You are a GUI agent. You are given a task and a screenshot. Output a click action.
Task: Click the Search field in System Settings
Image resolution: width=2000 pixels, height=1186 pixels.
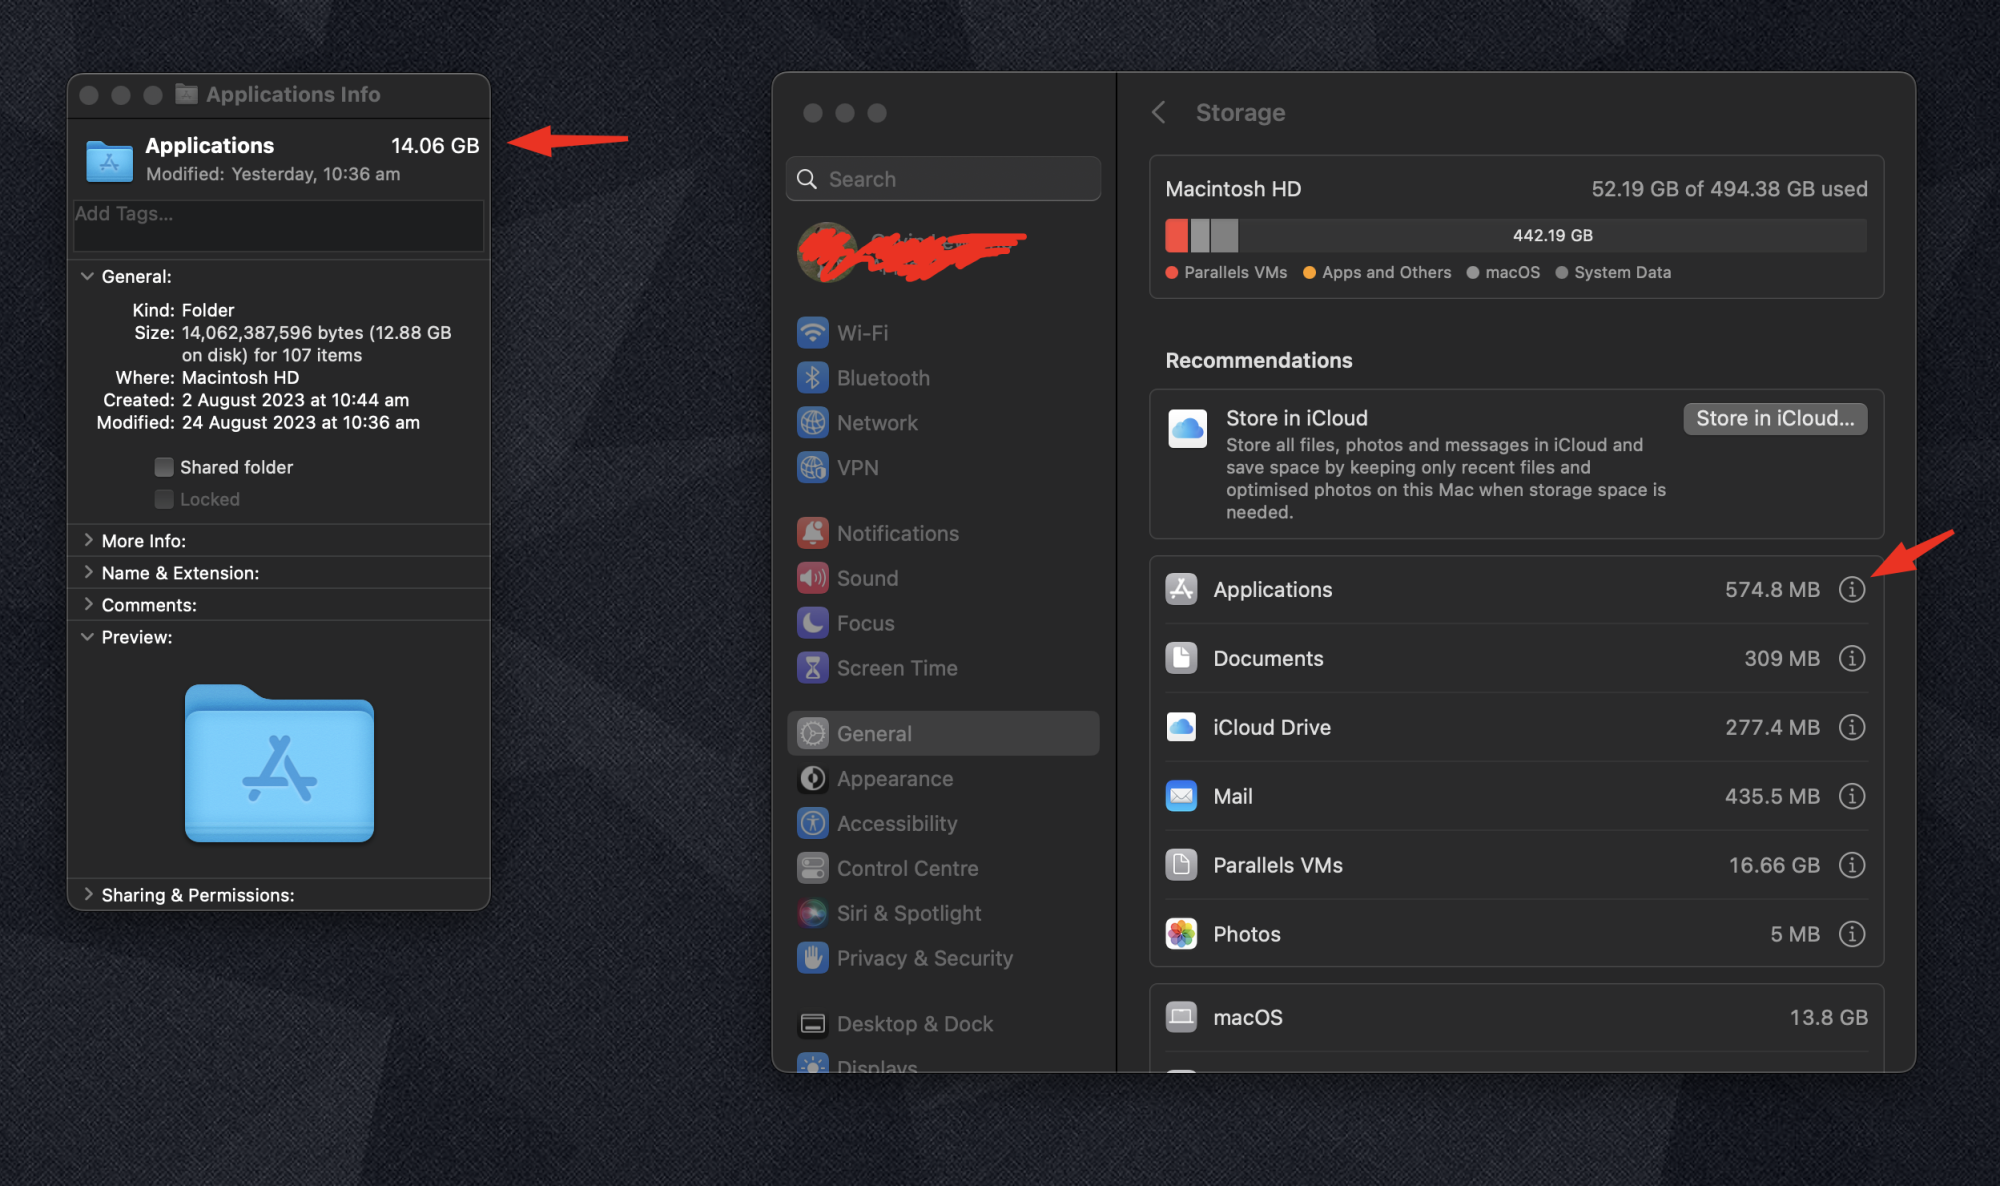point(943,179)
